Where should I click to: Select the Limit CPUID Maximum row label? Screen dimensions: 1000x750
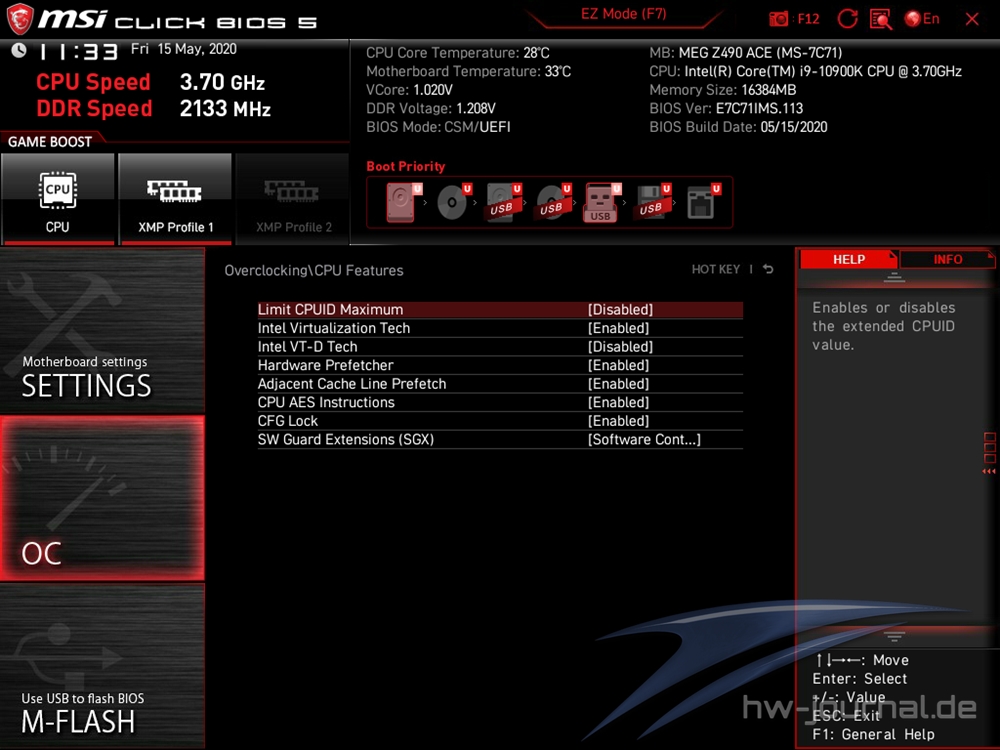pyautogui.click(x=330, y=309)
